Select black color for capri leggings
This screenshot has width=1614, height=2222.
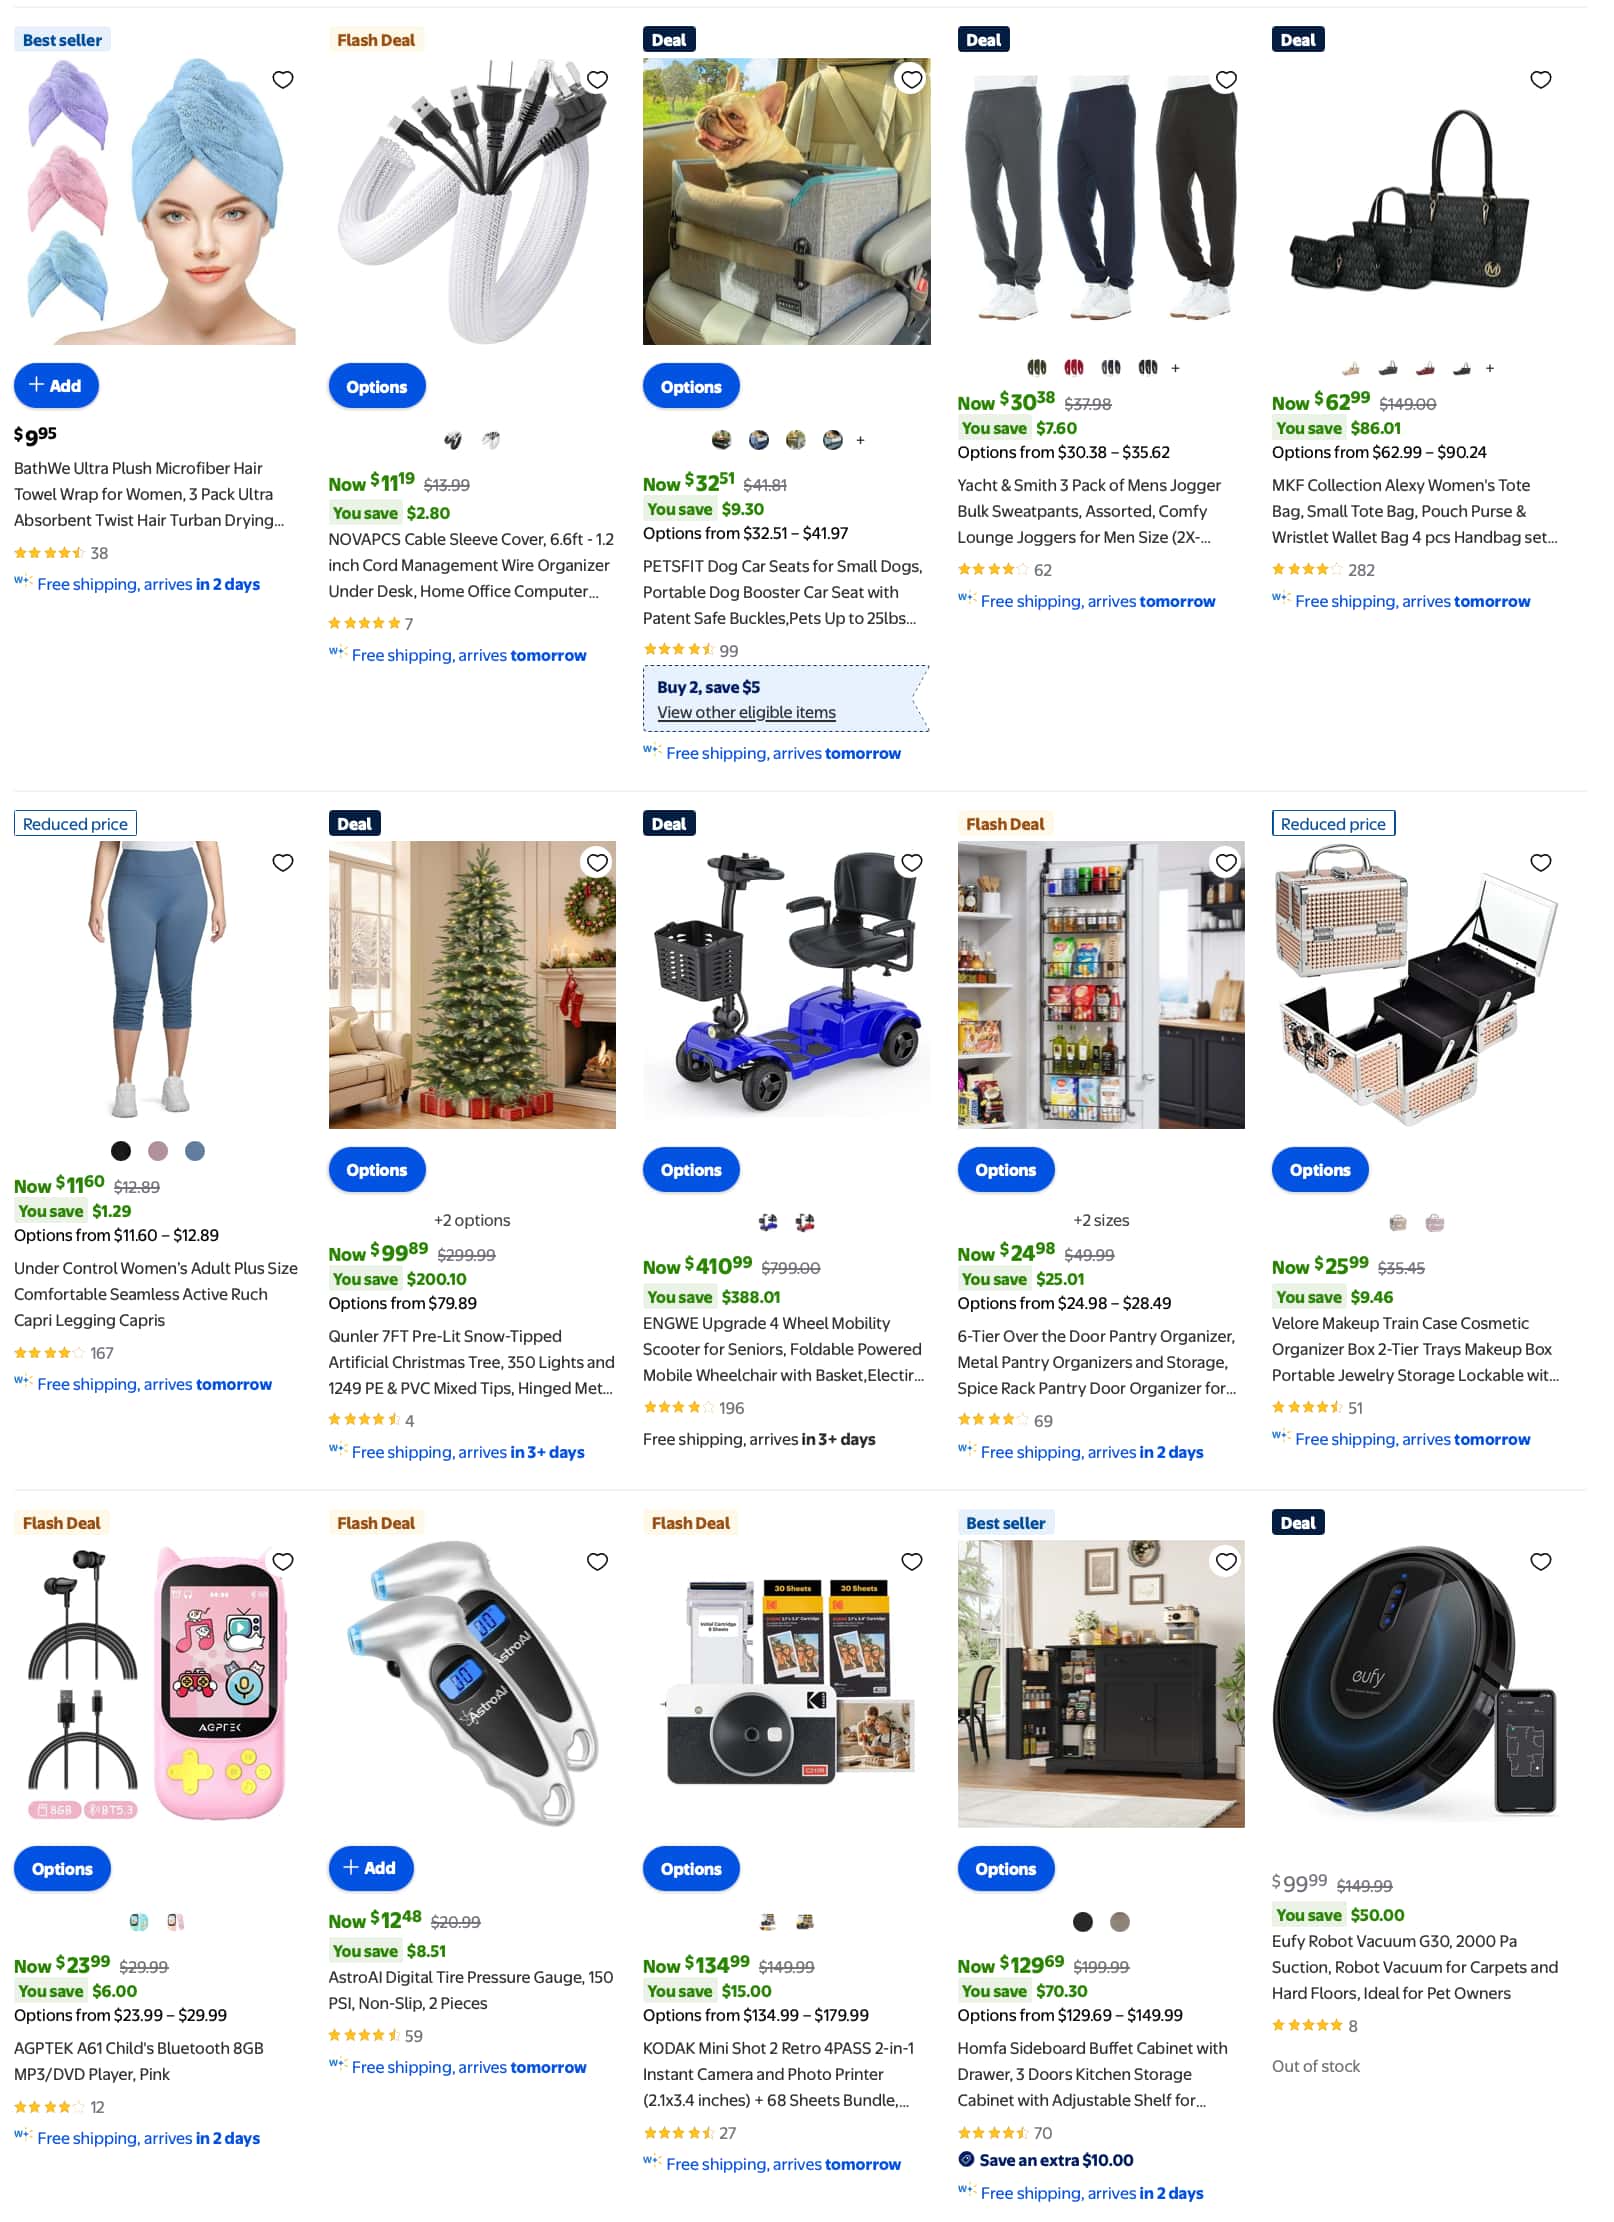click(x=121, y=1151)
